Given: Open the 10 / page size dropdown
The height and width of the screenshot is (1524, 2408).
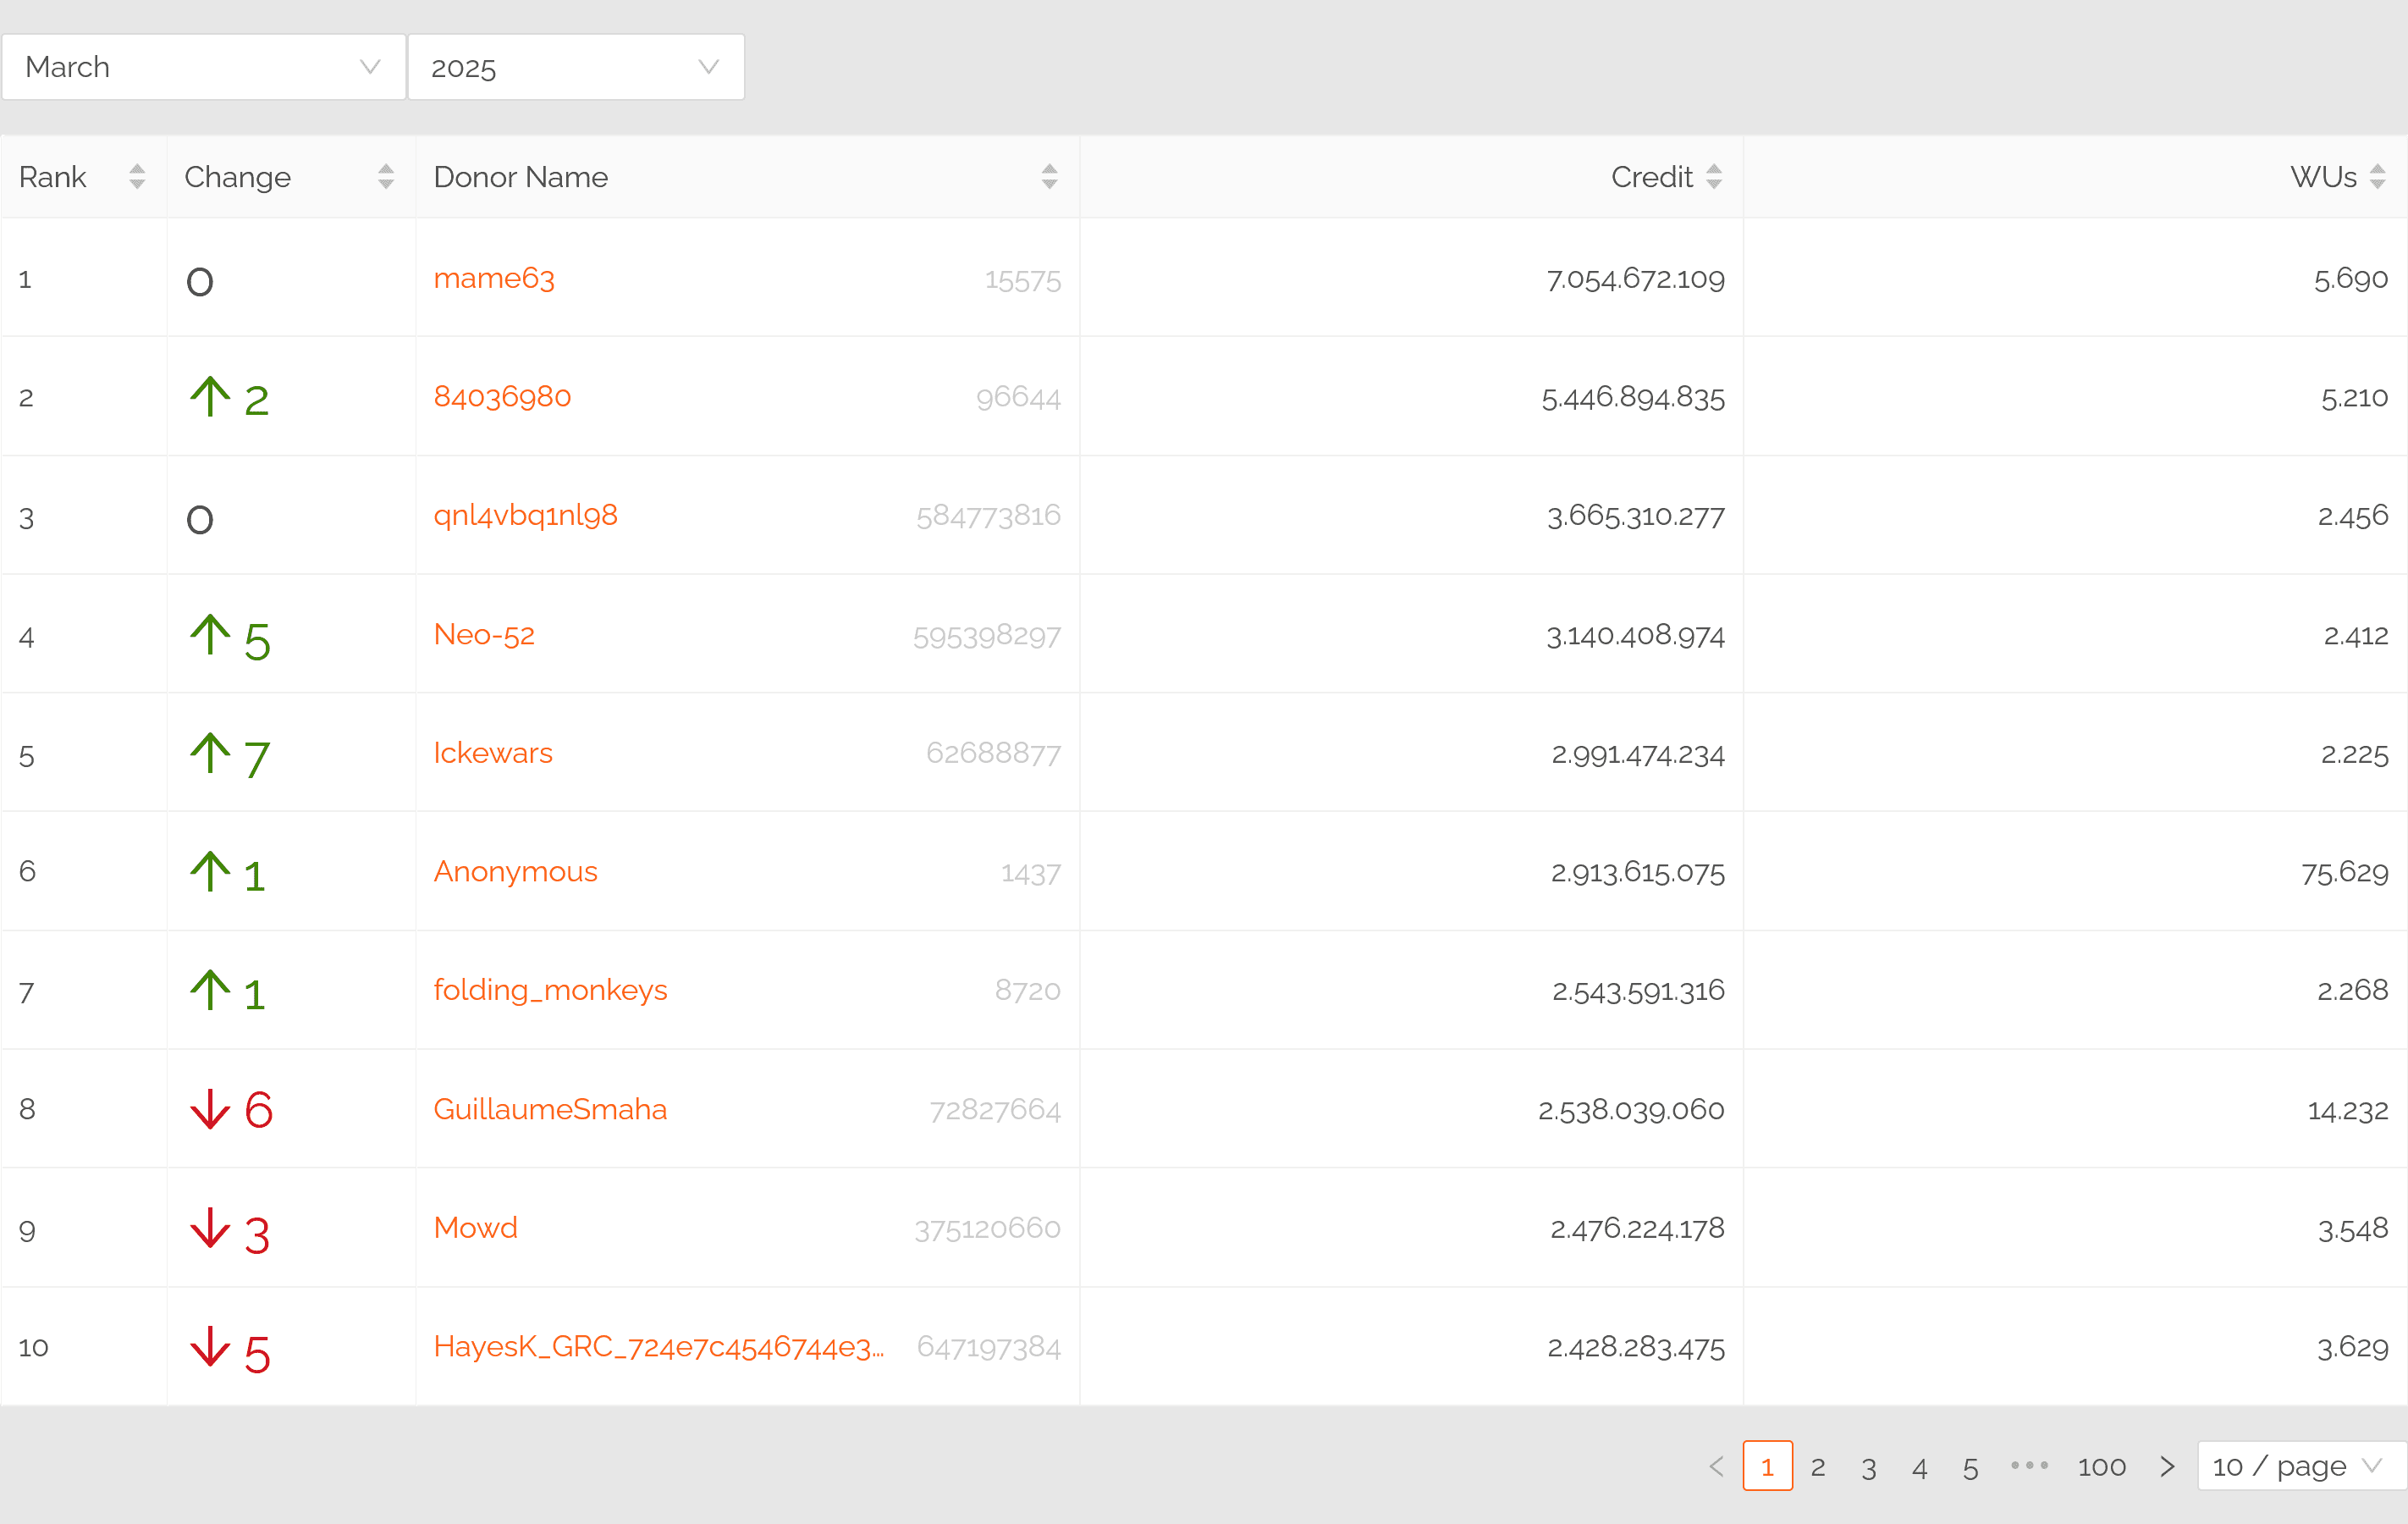Looking at the screenshot, I should pos(2299,1466).
